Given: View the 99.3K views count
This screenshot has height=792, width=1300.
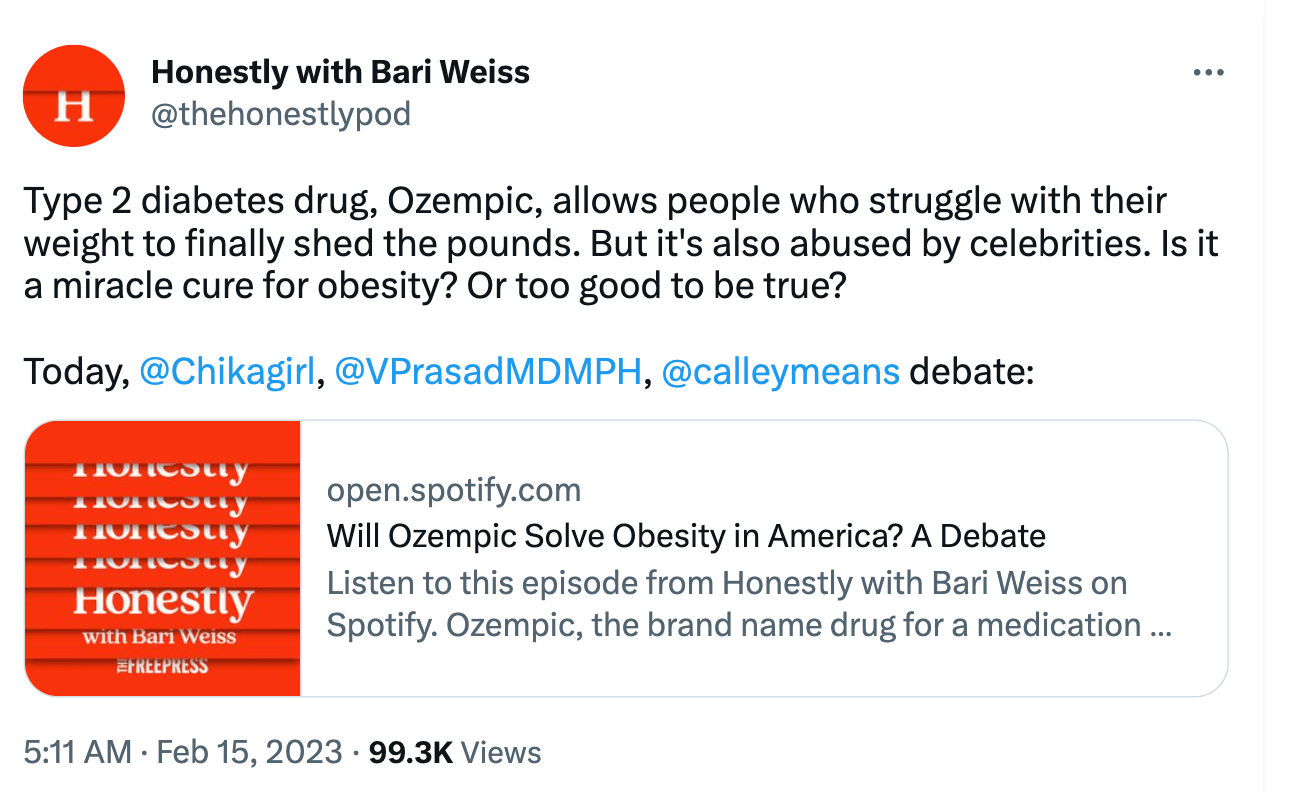Looking at the screenshot, I should click(411, 752).
